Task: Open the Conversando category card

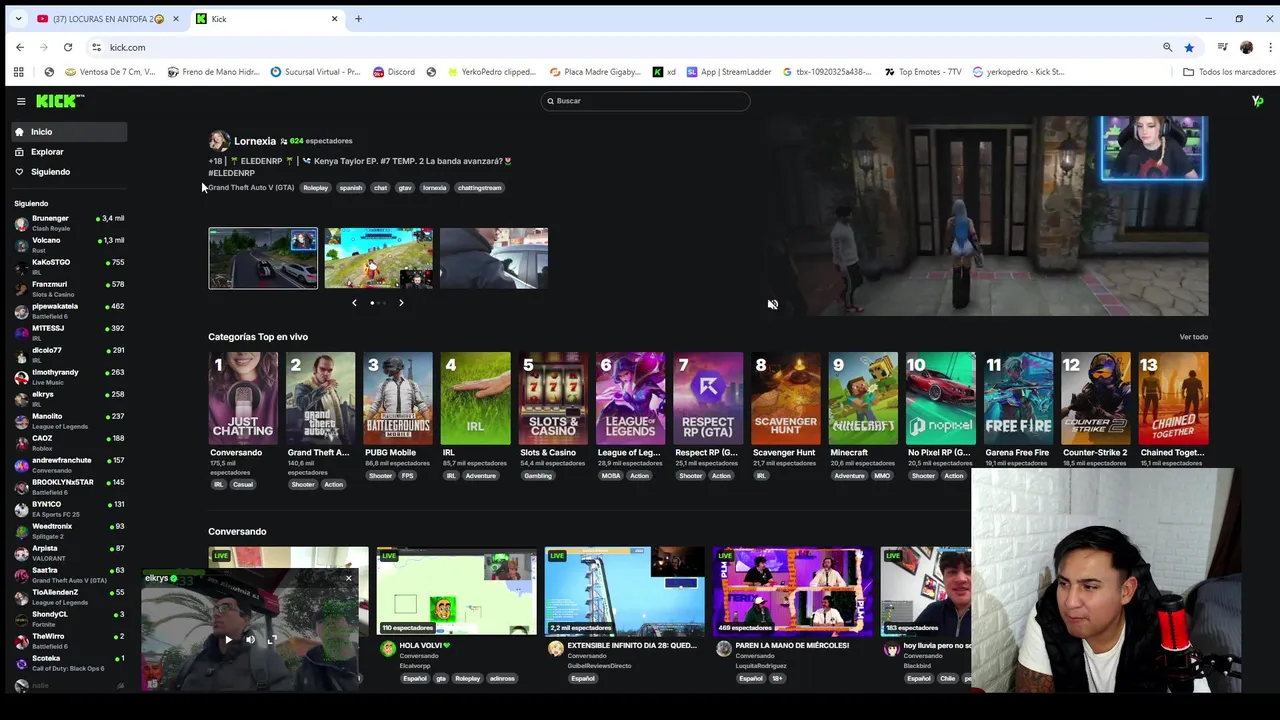Action: pos(243,398)
